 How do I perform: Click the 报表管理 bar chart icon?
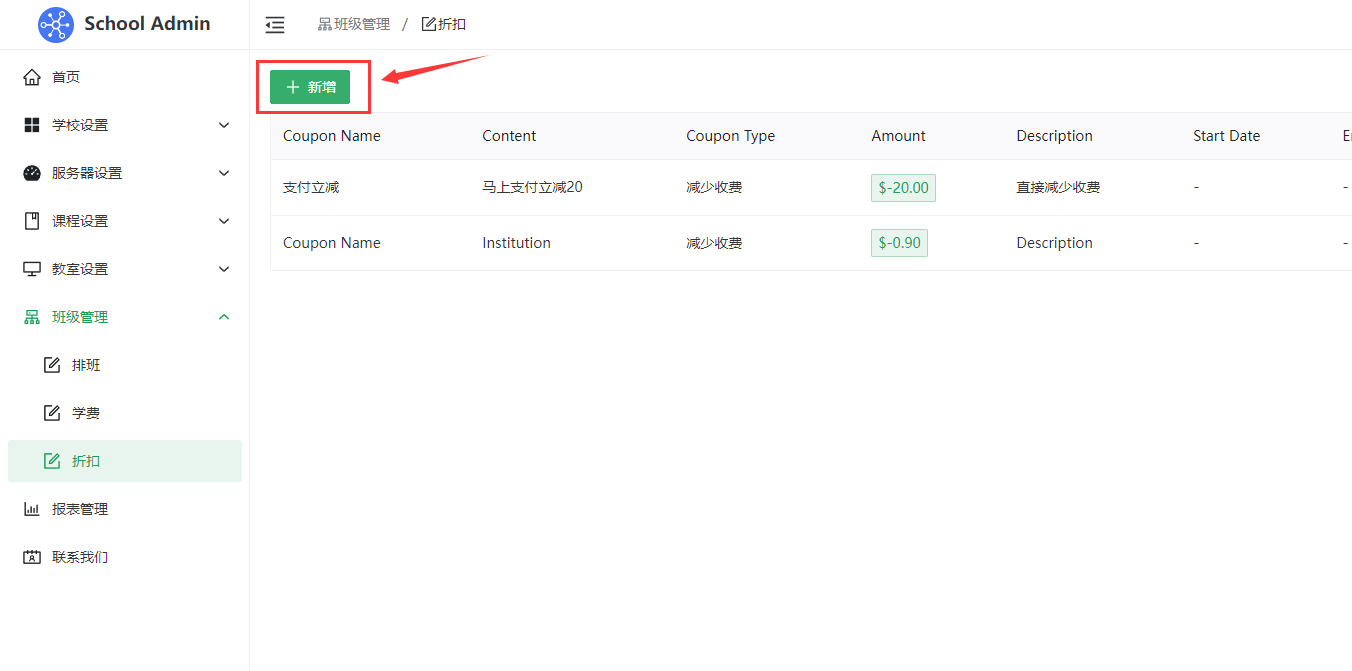[x=32, y=509]
